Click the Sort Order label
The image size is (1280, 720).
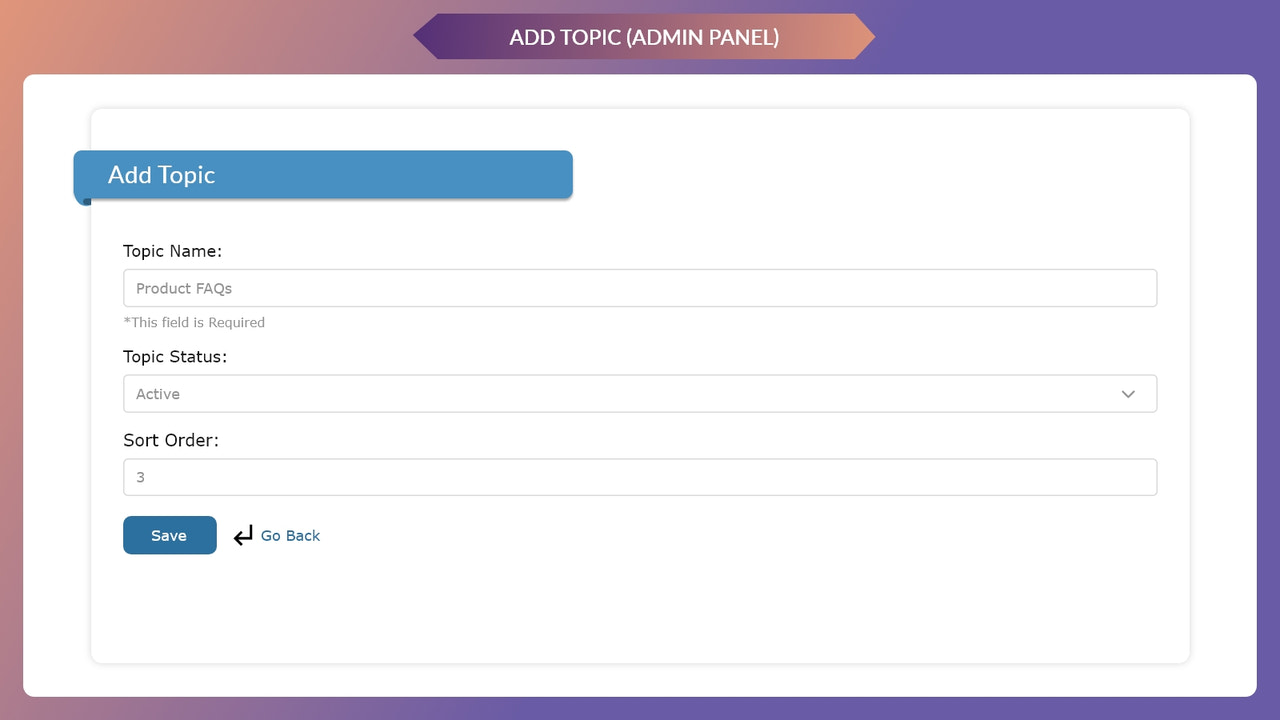[x=170, y=440]
